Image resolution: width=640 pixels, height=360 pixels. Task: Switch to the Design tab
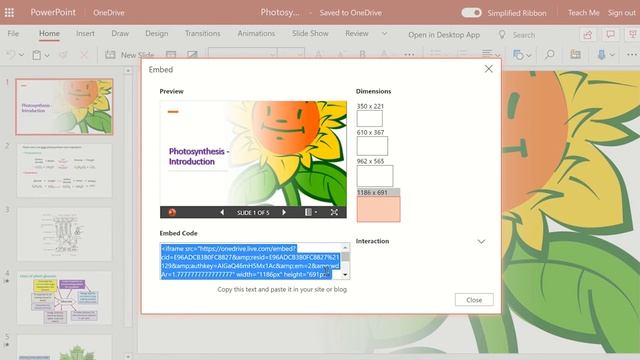click(157, 33)
